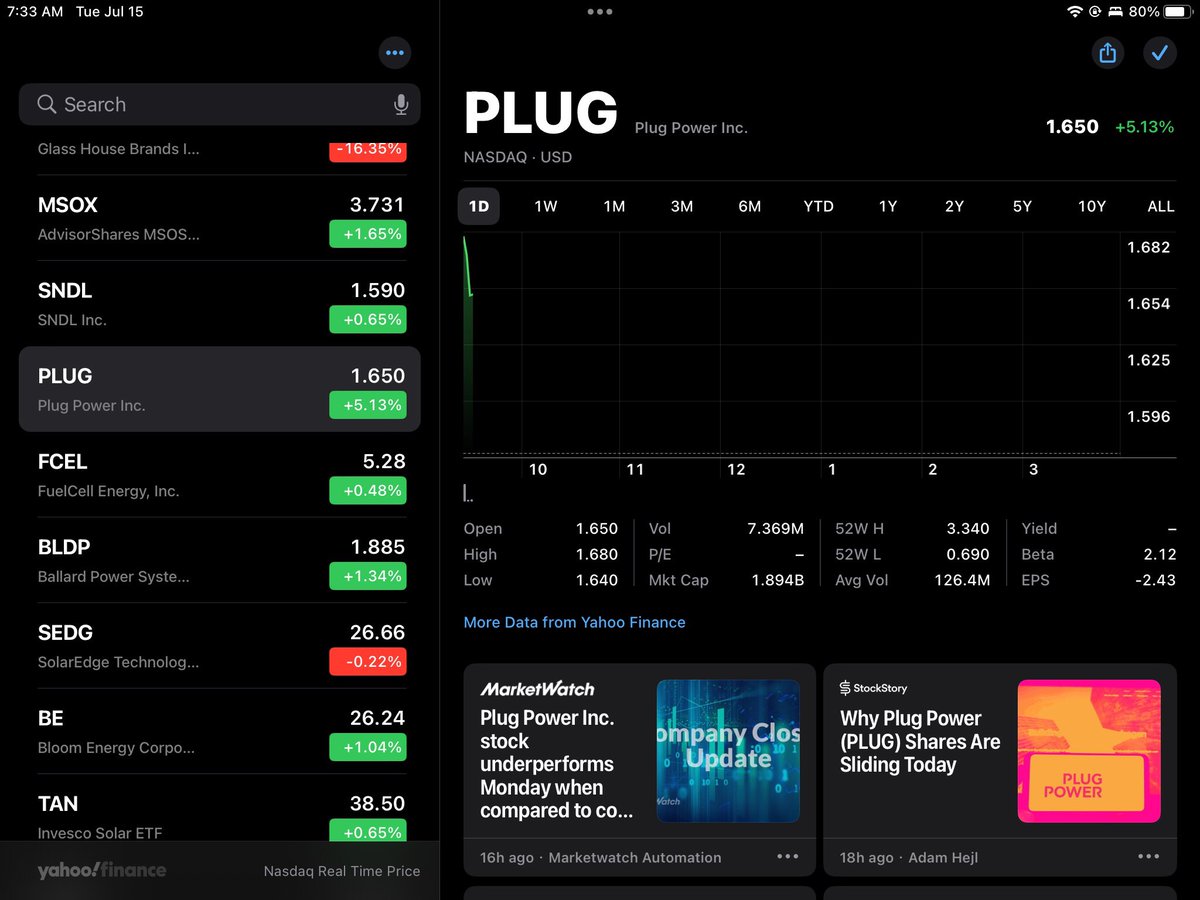The height and width of the screenshot is (900, 1200).
Task: Open More Data from Yahoo Finance link
Action: 575,622
